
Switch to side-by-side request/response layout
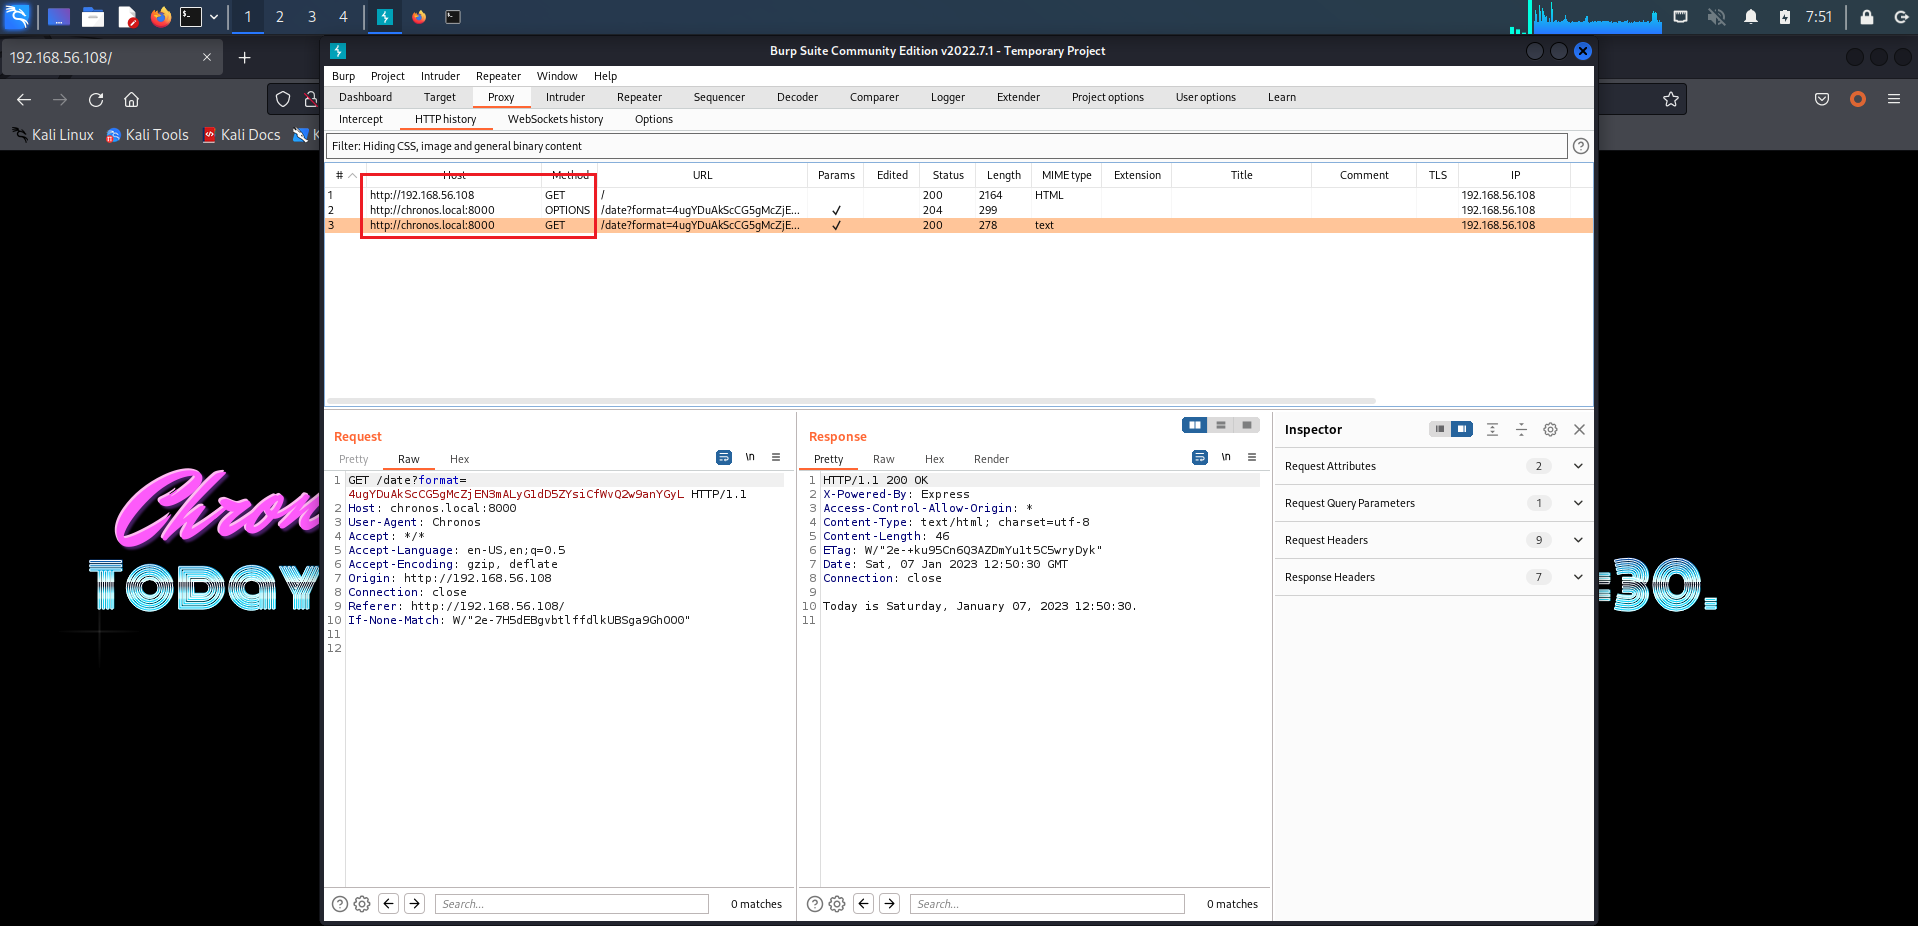pyautogui.click(x=1195, y=425)
